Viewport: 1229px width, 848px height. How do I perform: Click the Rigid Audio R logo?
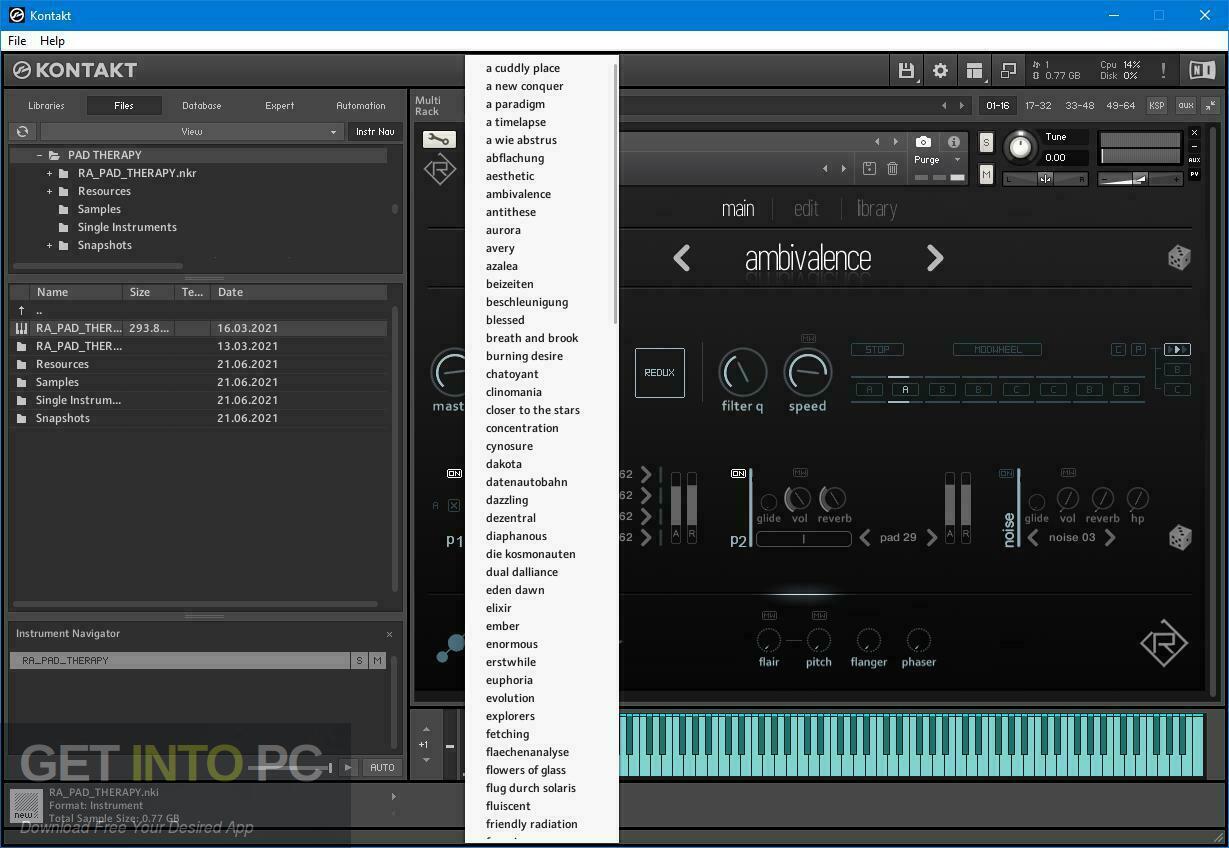coord(1164,643)
